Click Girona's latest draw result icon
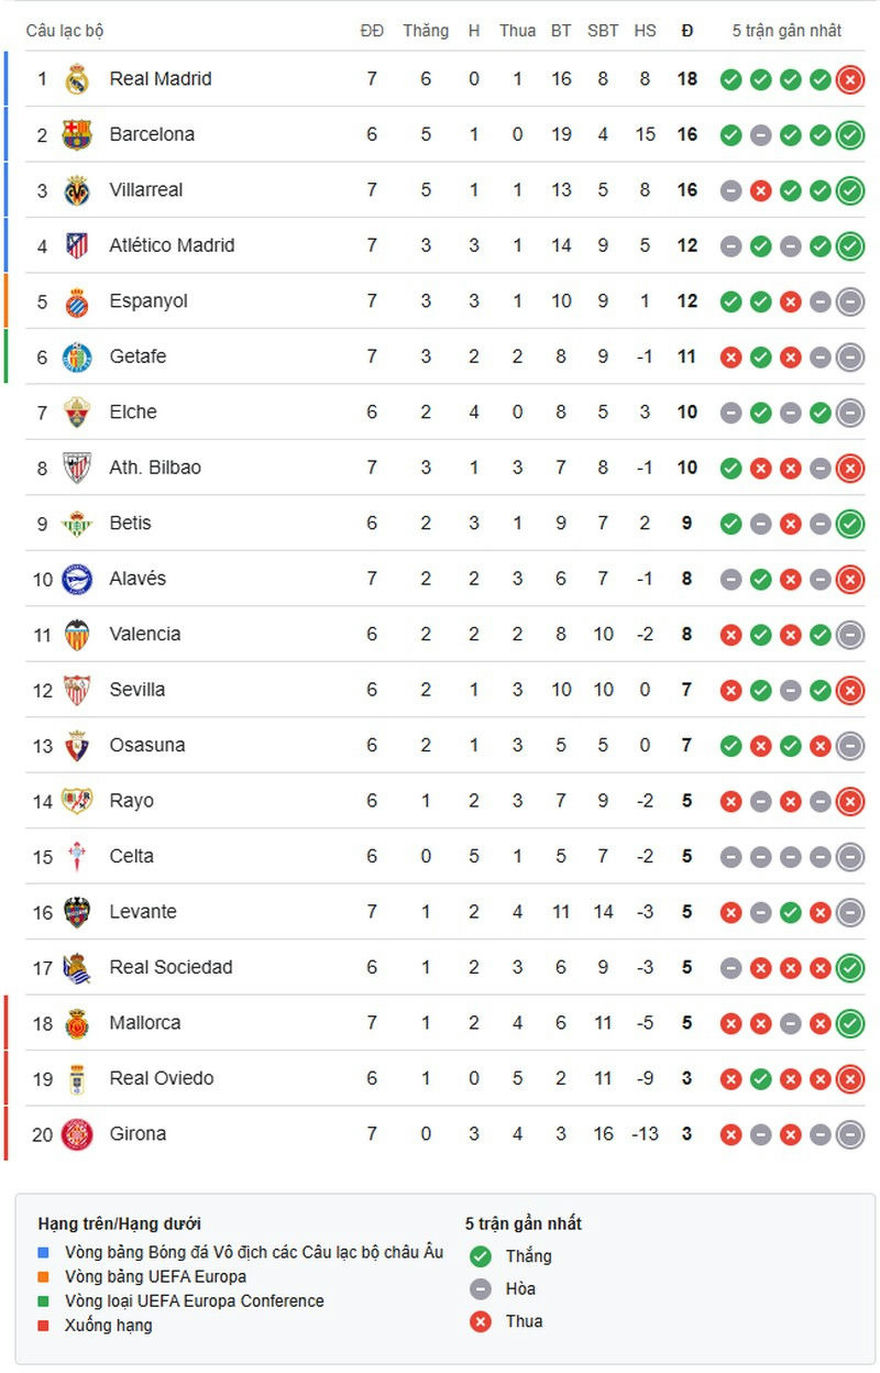This screenshot has height=1373, width=880. (x=850, y=1134)
